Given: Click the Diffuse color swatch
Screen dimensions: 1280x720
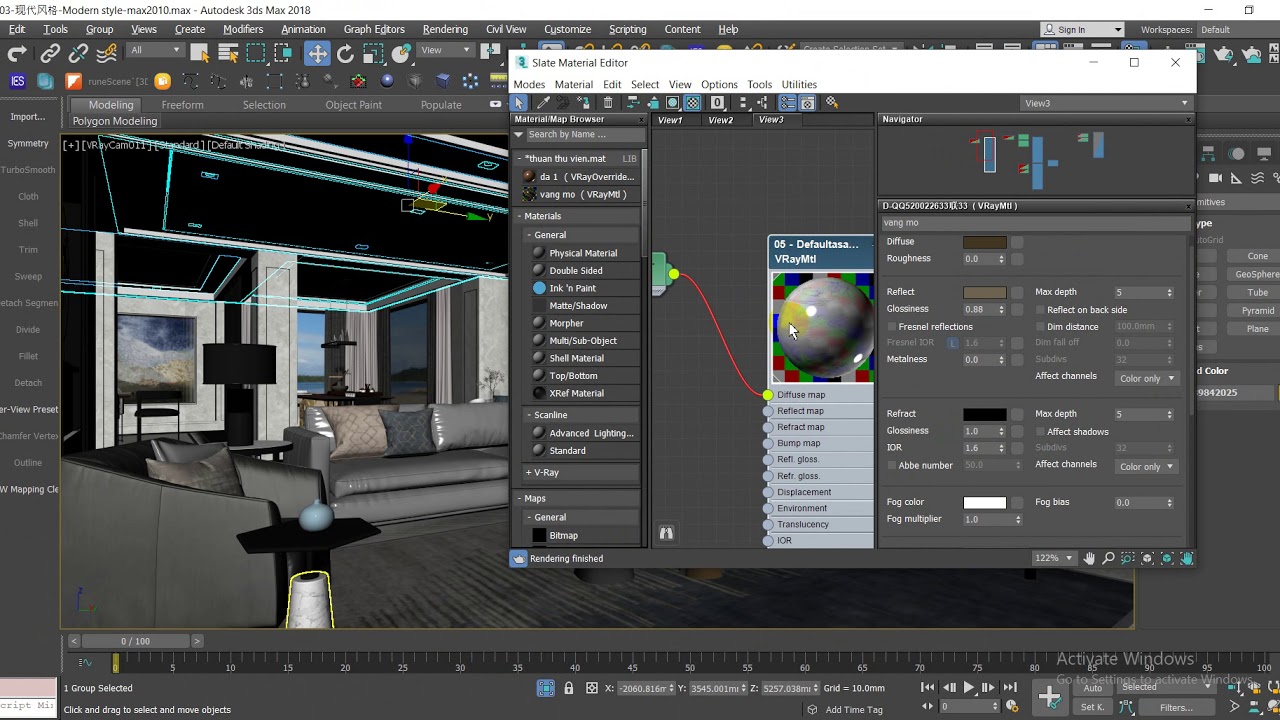Looking at the screenshot, I should point(984,242).
